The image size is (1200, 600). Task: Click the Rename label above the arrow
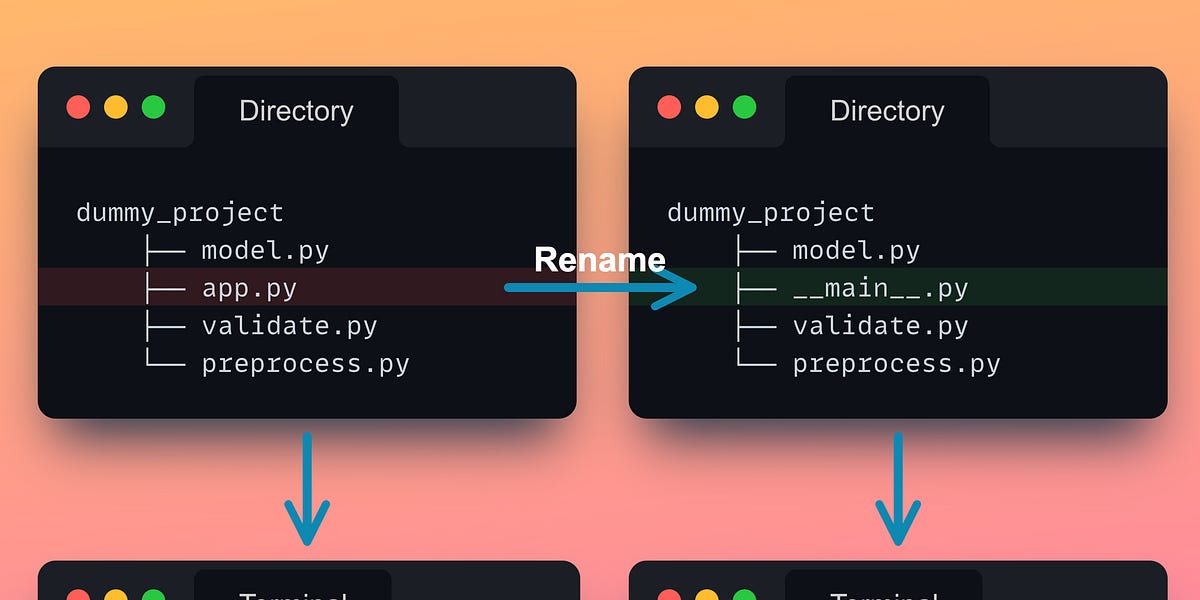[x=600, y=260]
